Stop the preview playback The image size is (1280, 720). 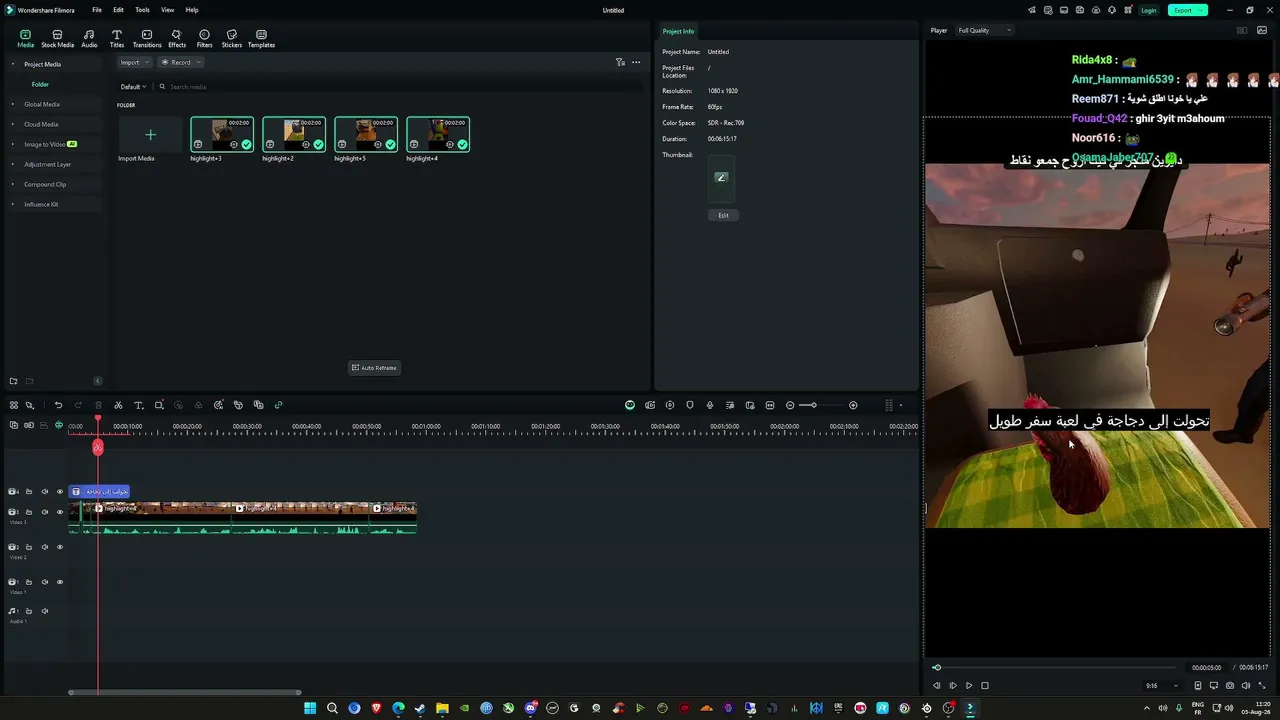pos(985,686)
